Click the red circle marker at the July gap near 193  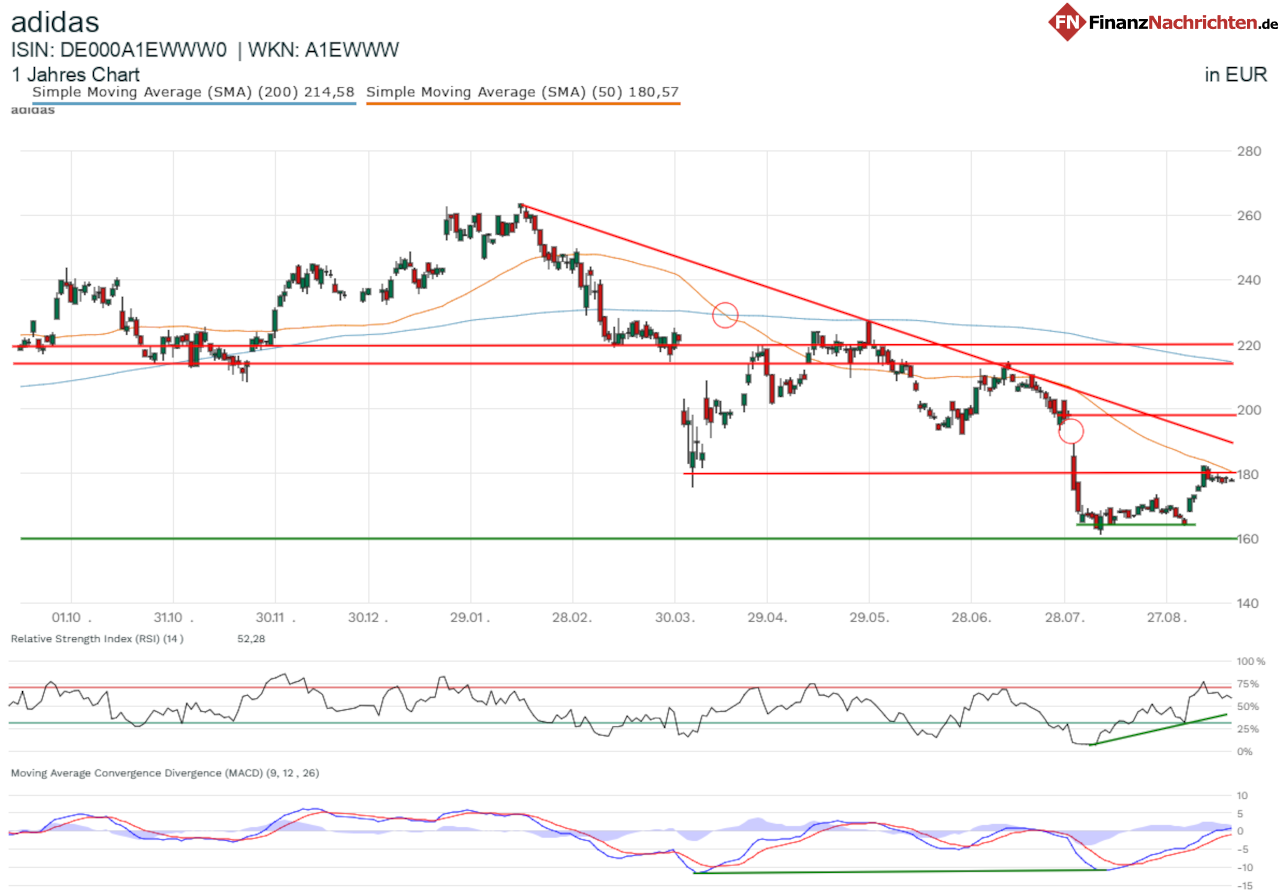pos(1071,431)
